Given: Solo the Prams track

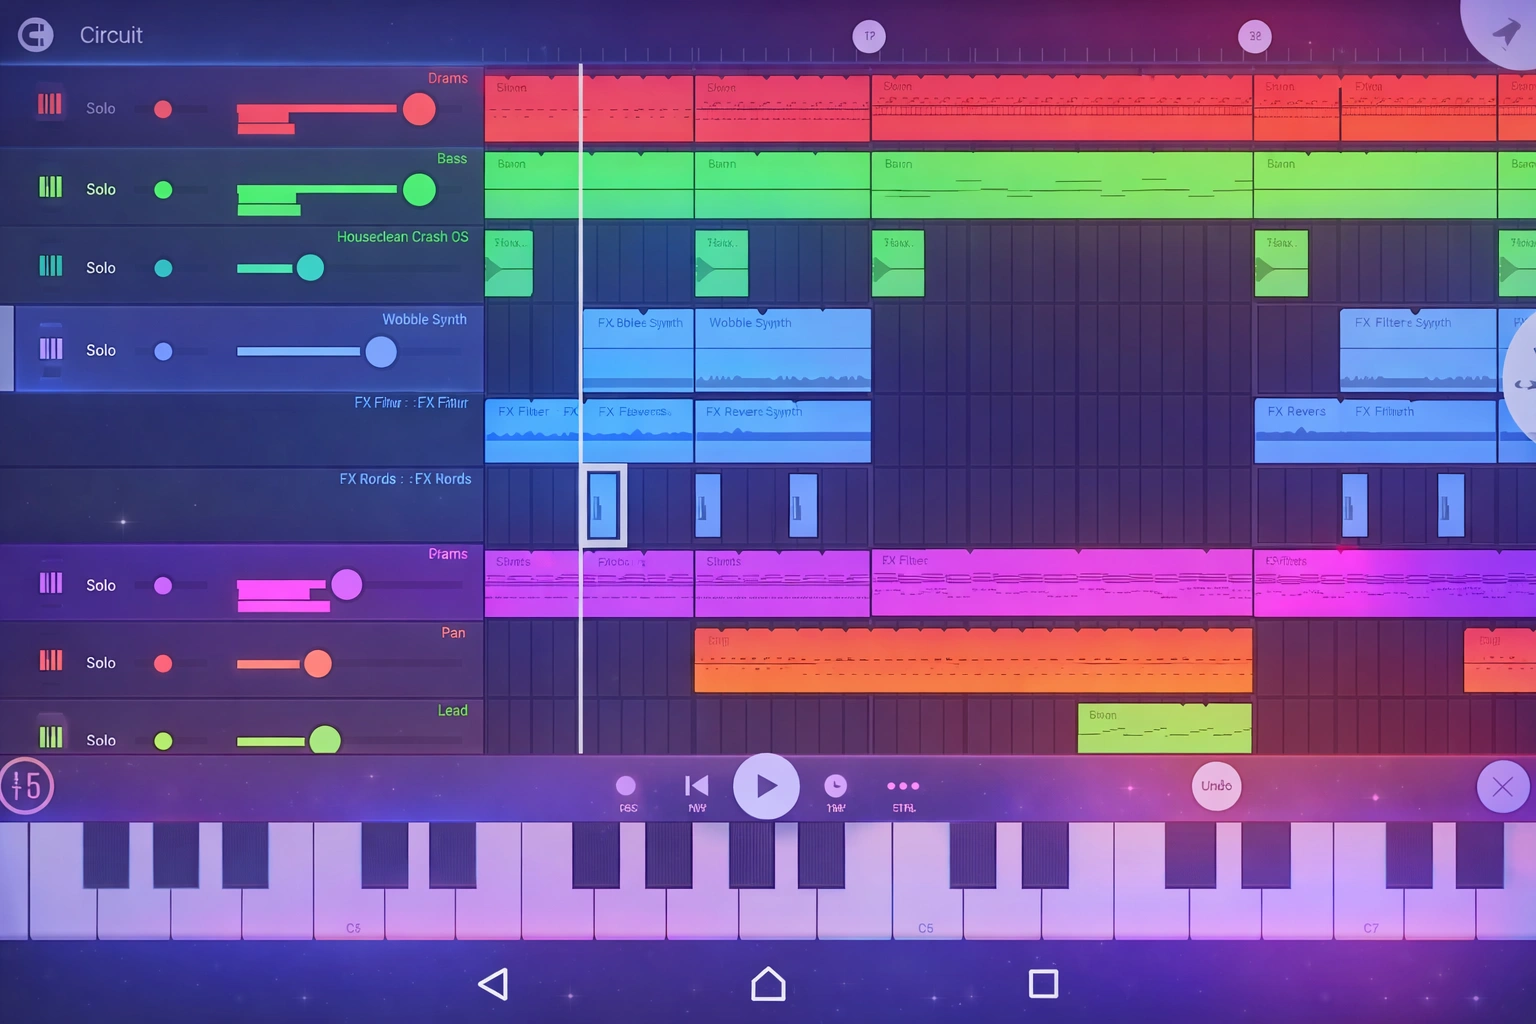Looking at the screenshot, I should 101,585.
